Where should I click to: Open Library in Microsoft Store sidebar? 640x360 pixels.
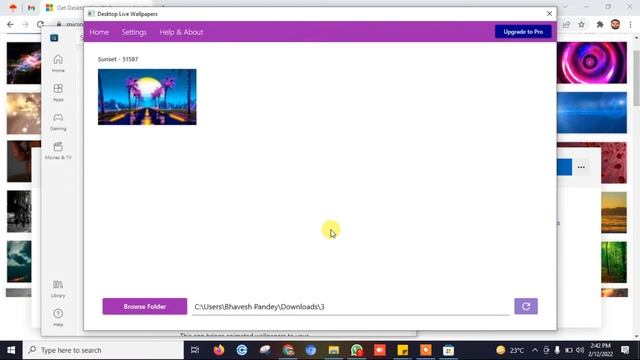(58, 289)
